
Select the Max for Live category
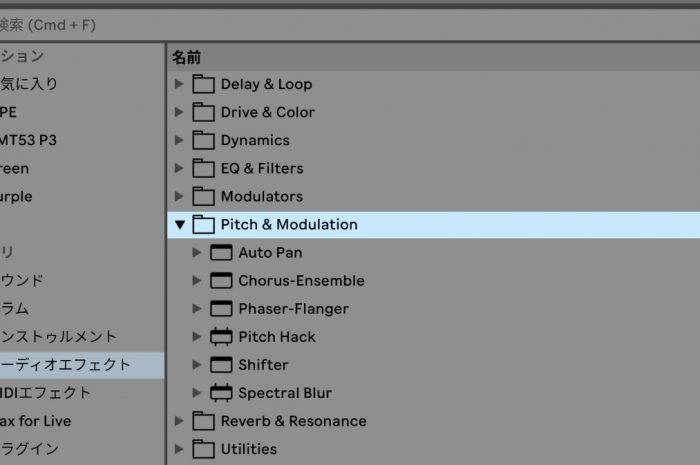coord(36,421)
